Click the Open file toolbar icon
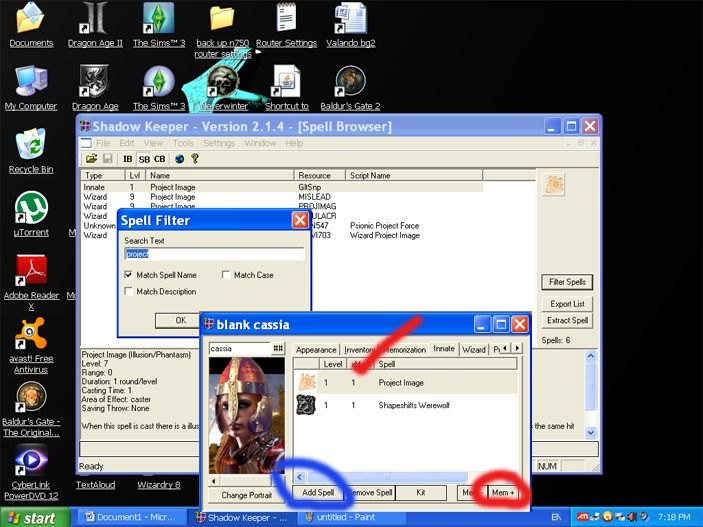Viewport: 703px width, 527px height. pos(91,158)
